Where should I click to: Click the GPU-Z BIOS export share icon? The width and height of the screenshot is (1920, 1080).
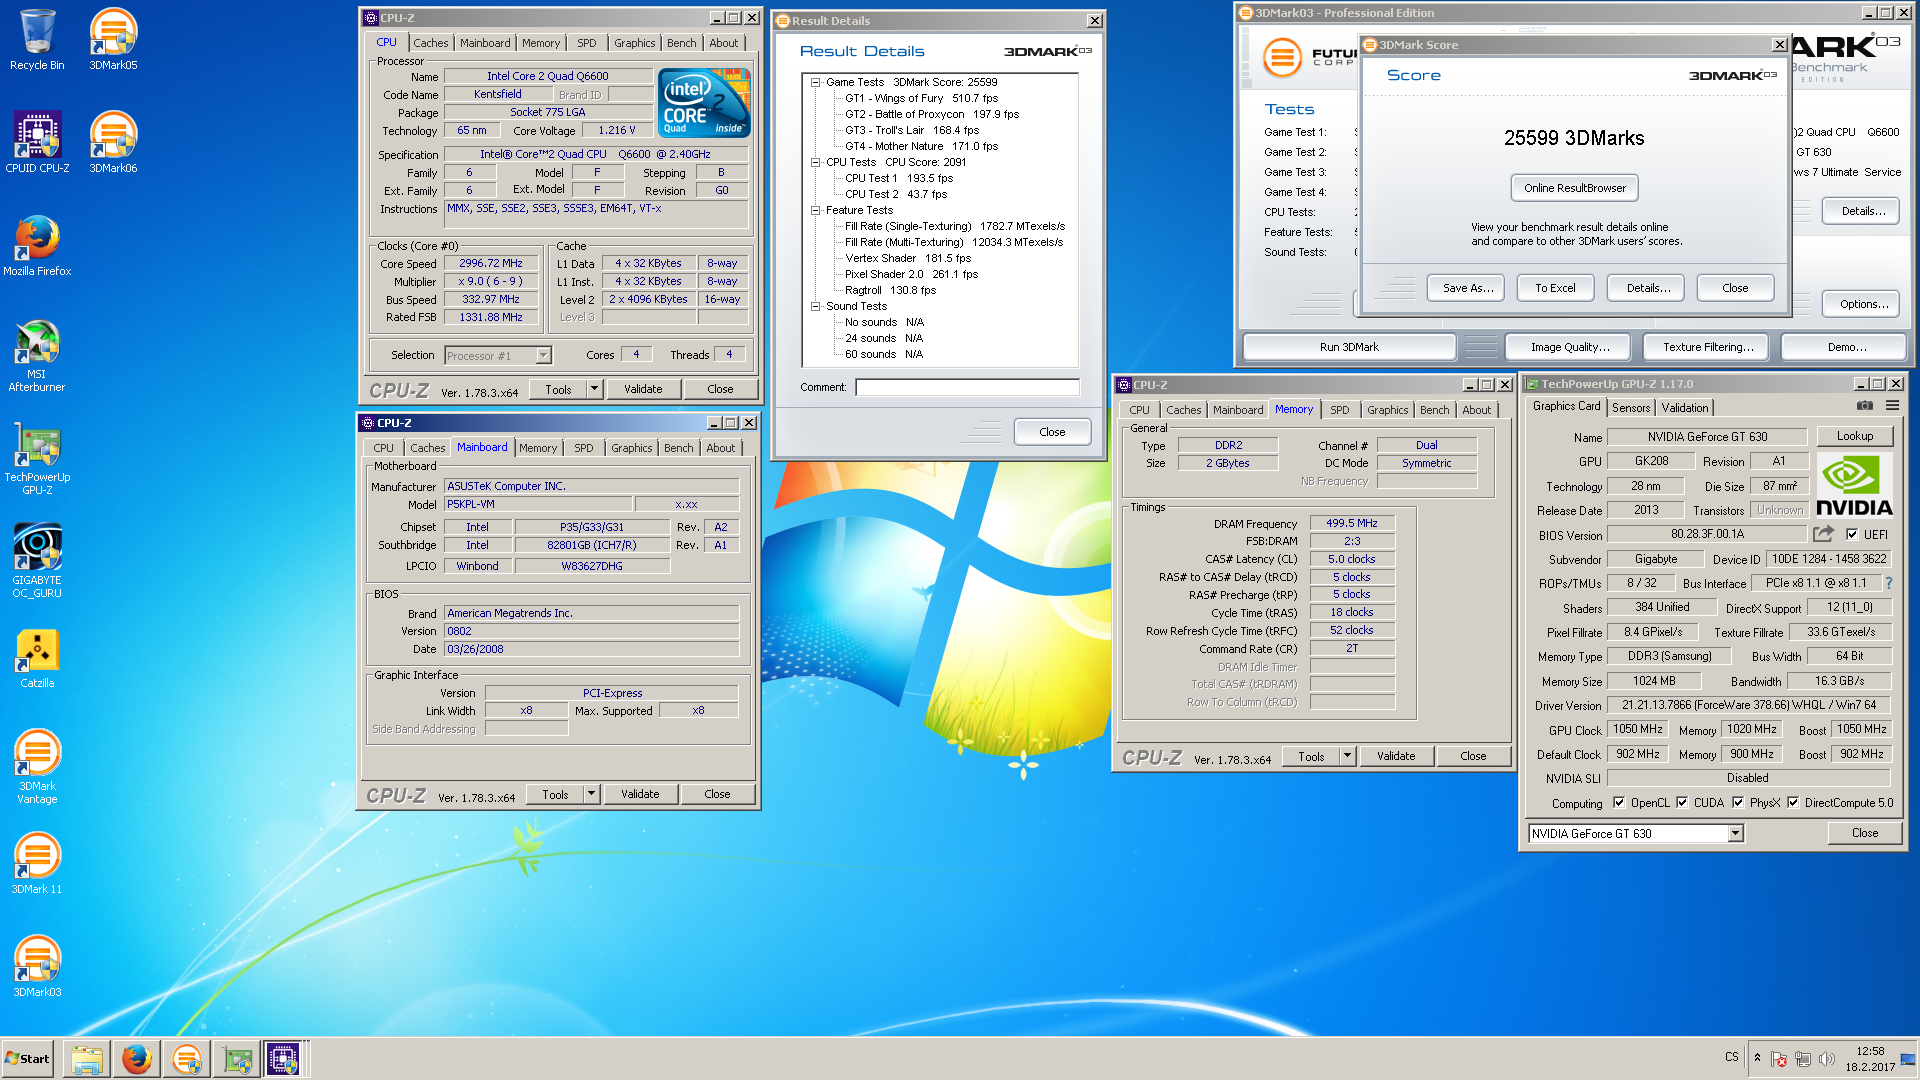tap(1824, 534)
